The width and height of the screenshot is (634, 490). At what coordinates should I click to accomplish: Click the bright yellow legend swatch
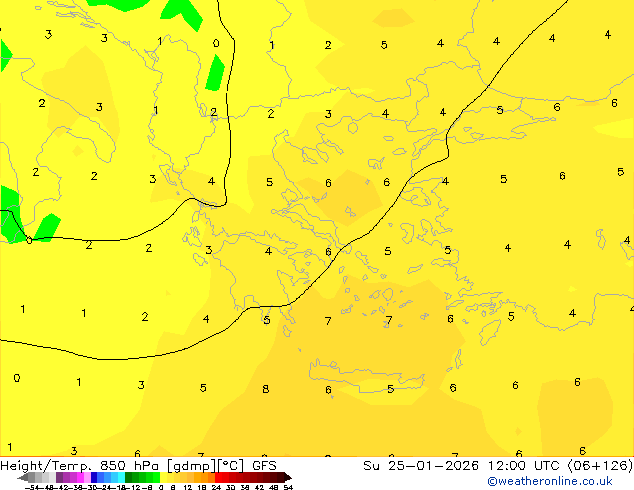(x=163, y=477)
